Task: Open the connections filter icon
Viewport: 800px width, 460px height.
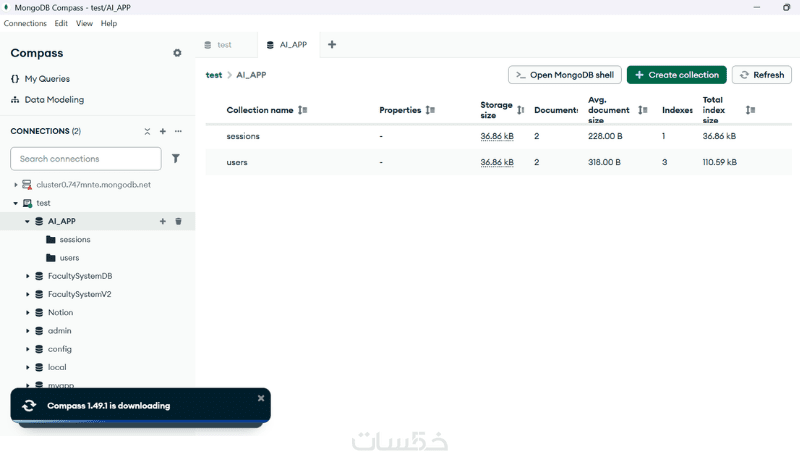Action: click(x=176, y=159)
